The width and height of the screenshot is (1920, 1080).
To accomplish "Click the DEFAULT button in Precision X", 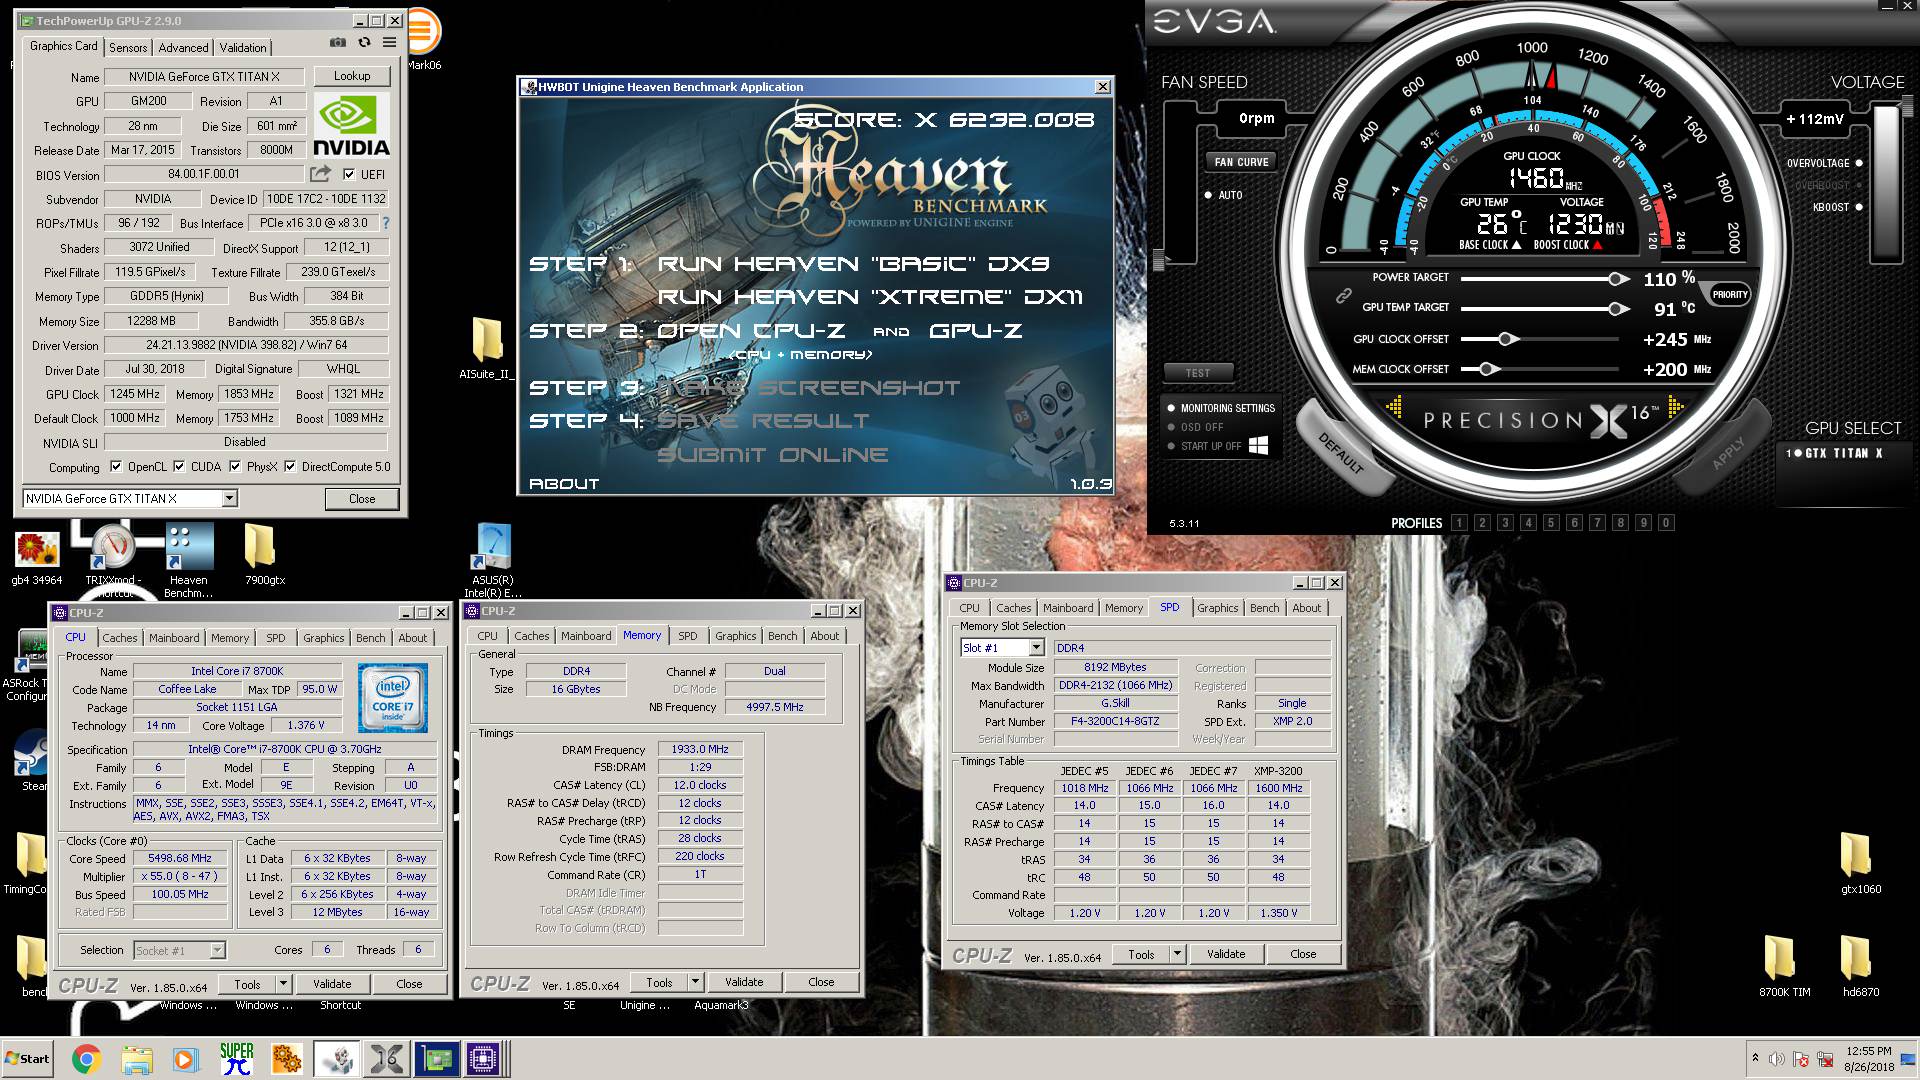I will pyautogui.click(x=1341, y=452).
